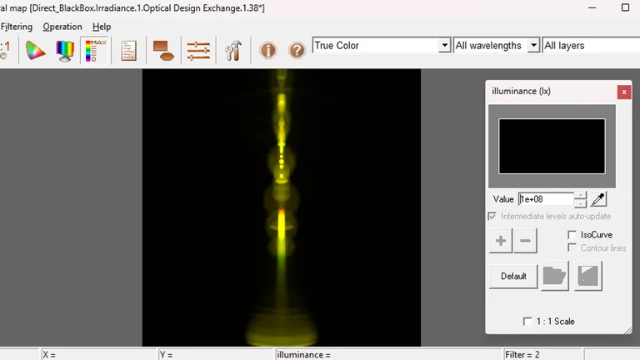This screenshot has height=360, width=640.
Task: Open the All layers dropdown
Action: point(591,45)
